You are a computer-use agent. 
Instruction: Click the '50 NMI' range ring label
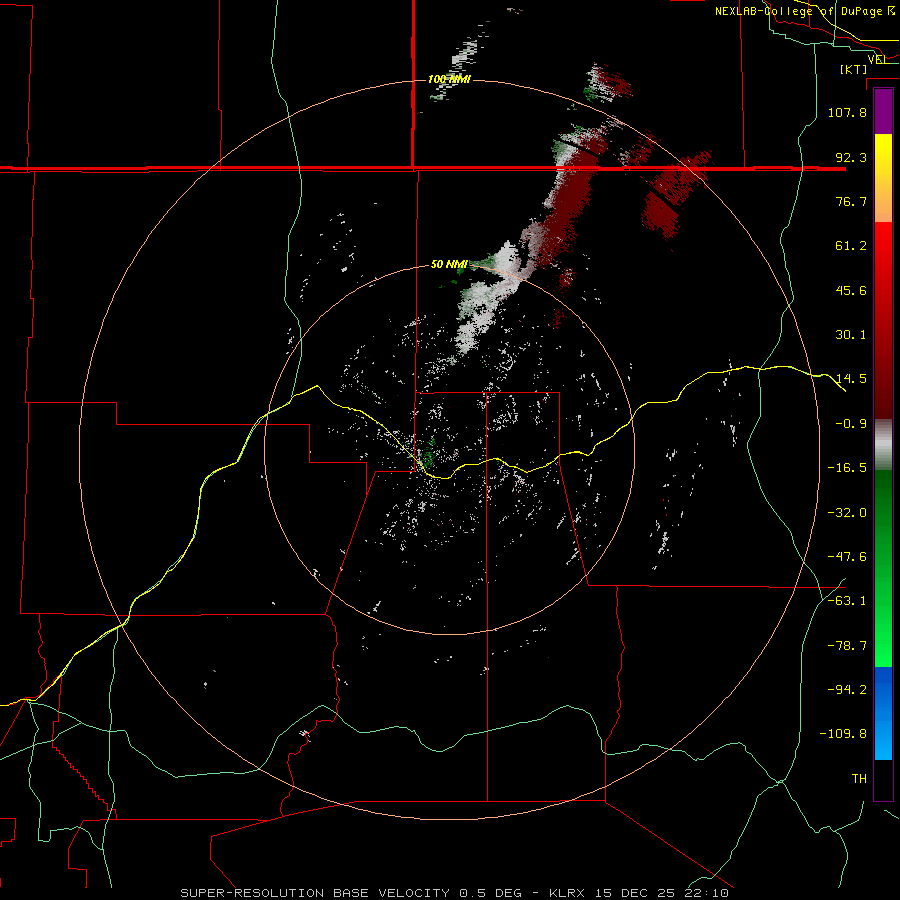click(x=449, y=264)
